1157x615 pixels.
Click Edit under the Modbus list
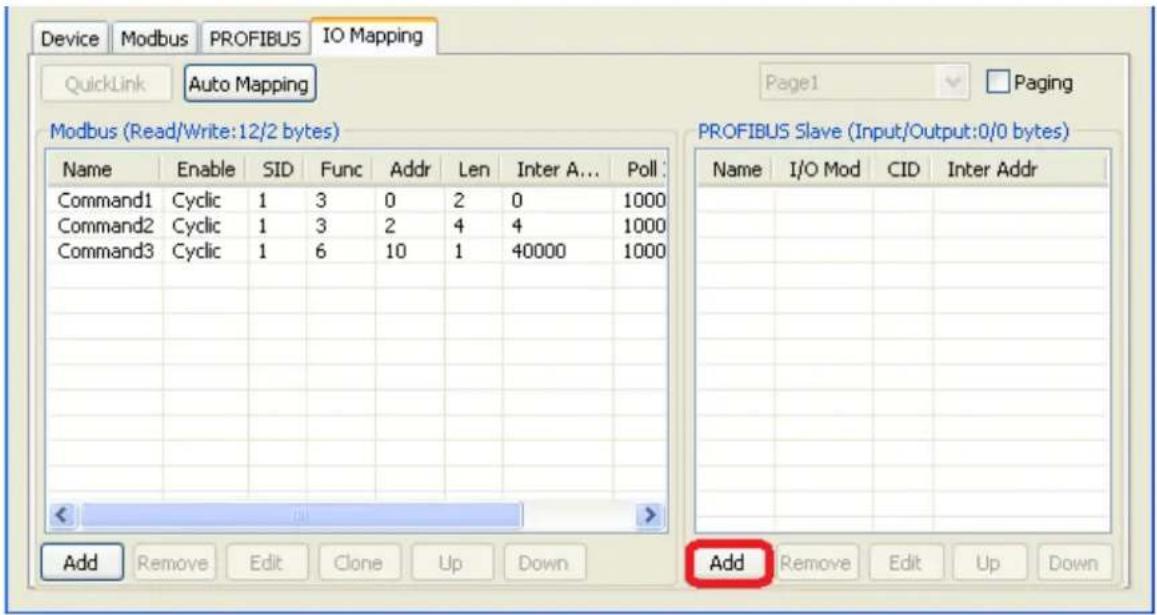[x=266, y=563]
